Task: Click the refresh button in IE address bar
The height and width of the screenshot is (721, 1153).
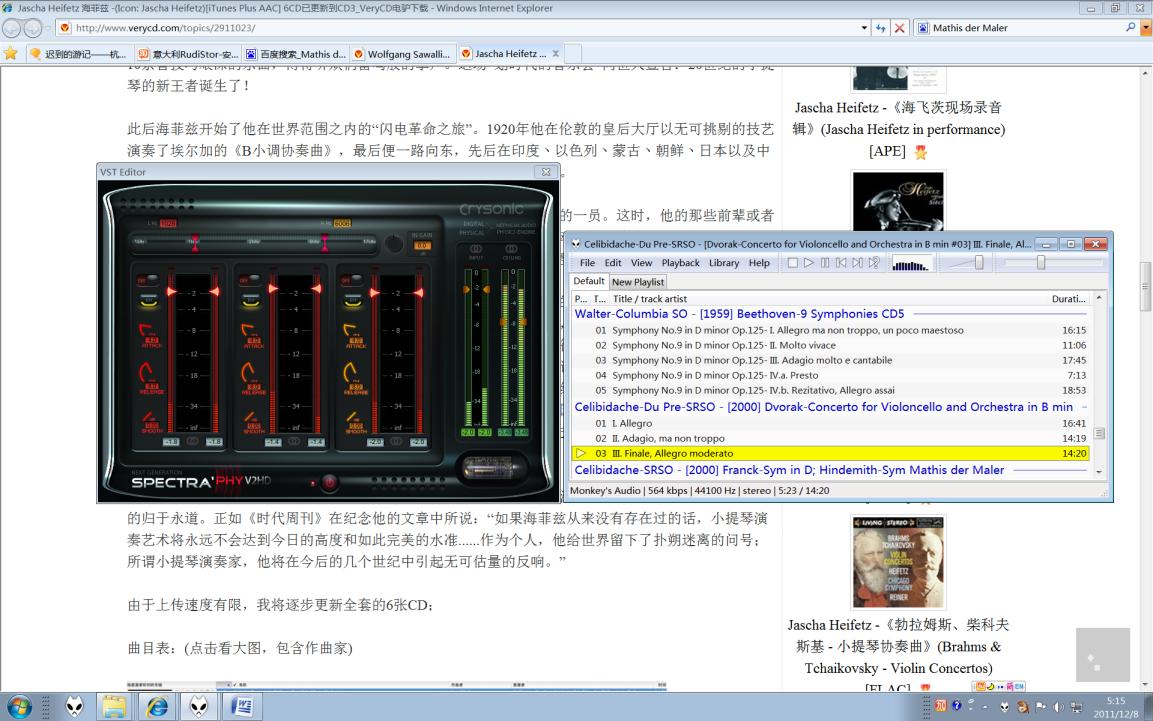Action: click(880, 28)
